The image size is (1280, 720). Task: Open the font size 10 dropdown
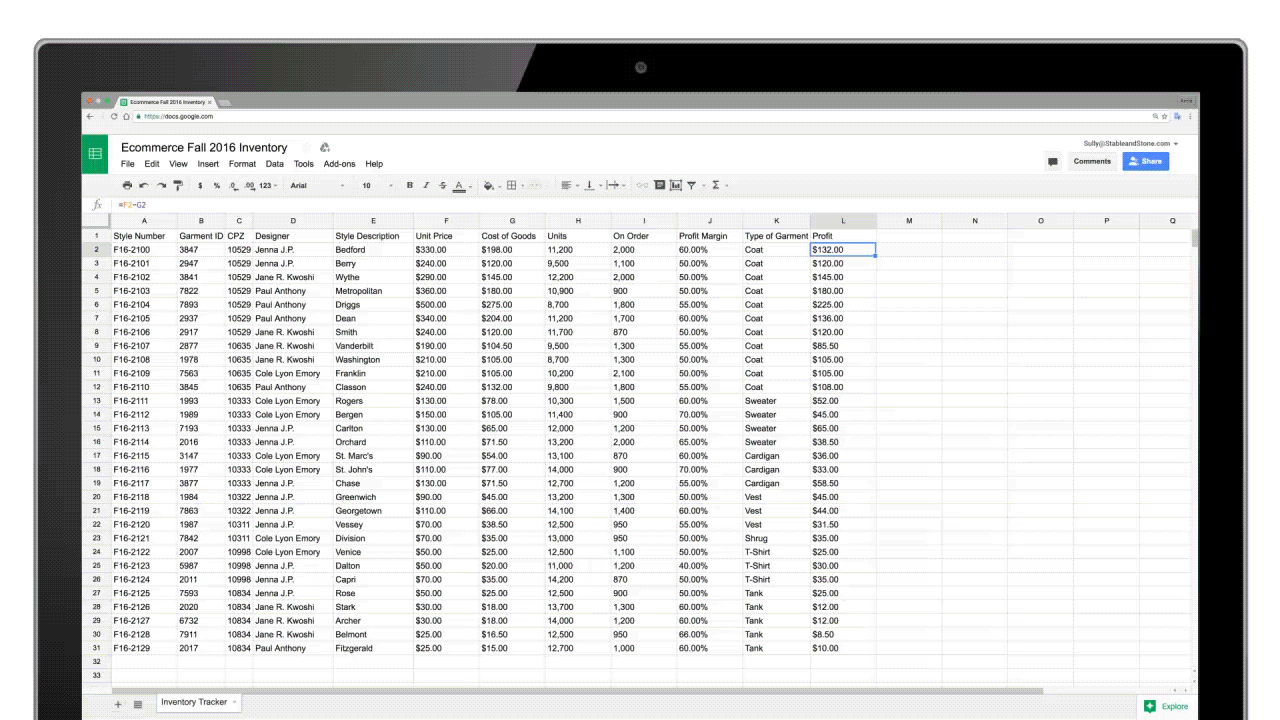tap(371, 185)
